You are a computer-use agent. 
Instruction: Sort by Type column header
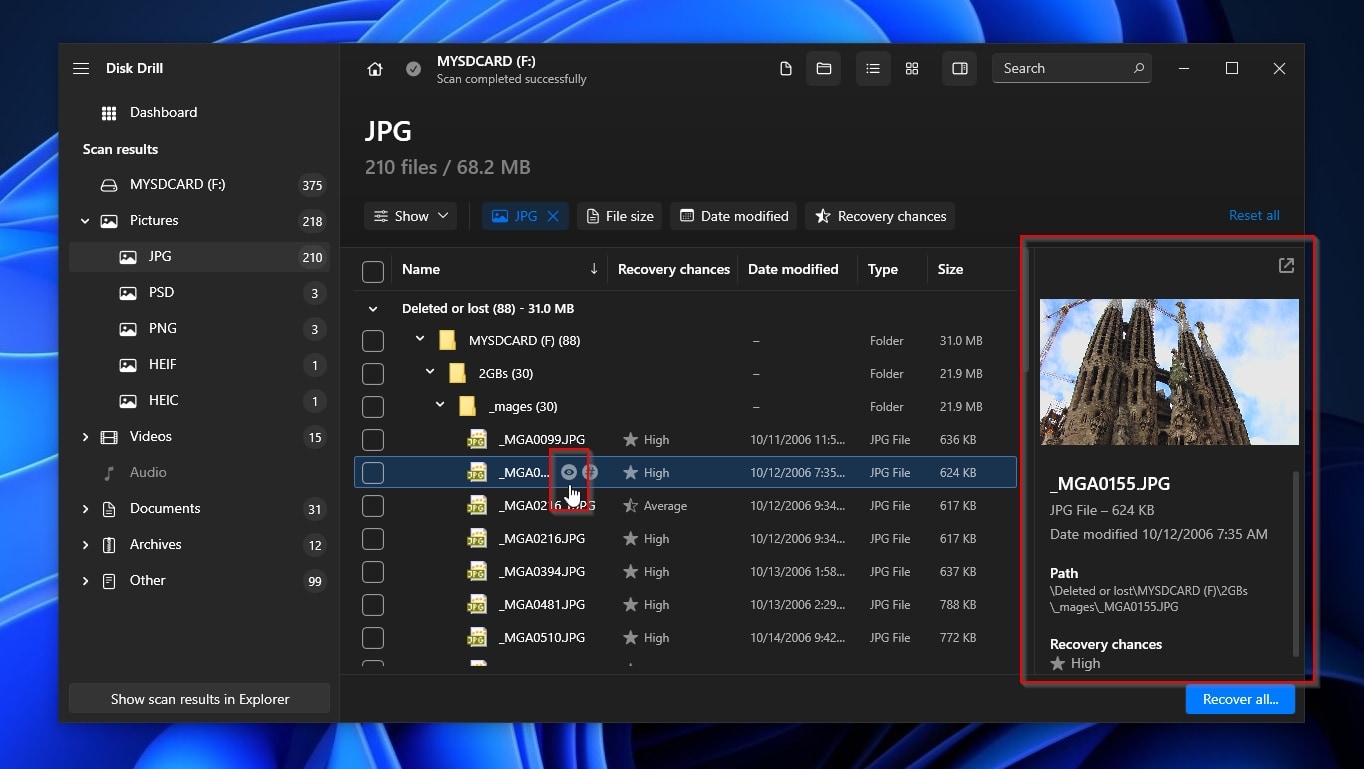pyautogui.click(x=883, y=269)
